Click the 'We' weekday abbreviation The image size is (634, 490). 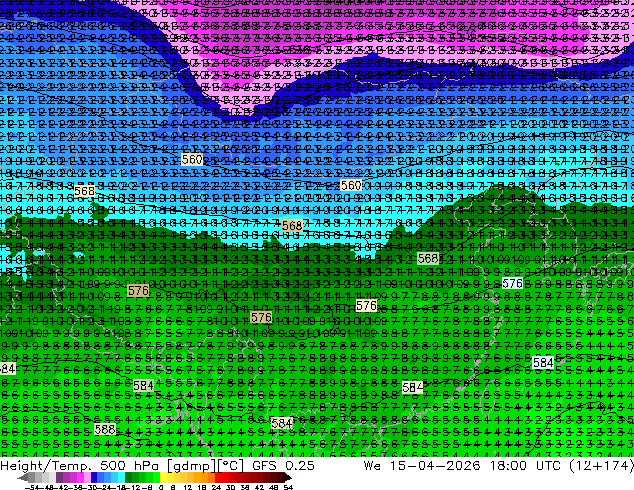point(372,466)
